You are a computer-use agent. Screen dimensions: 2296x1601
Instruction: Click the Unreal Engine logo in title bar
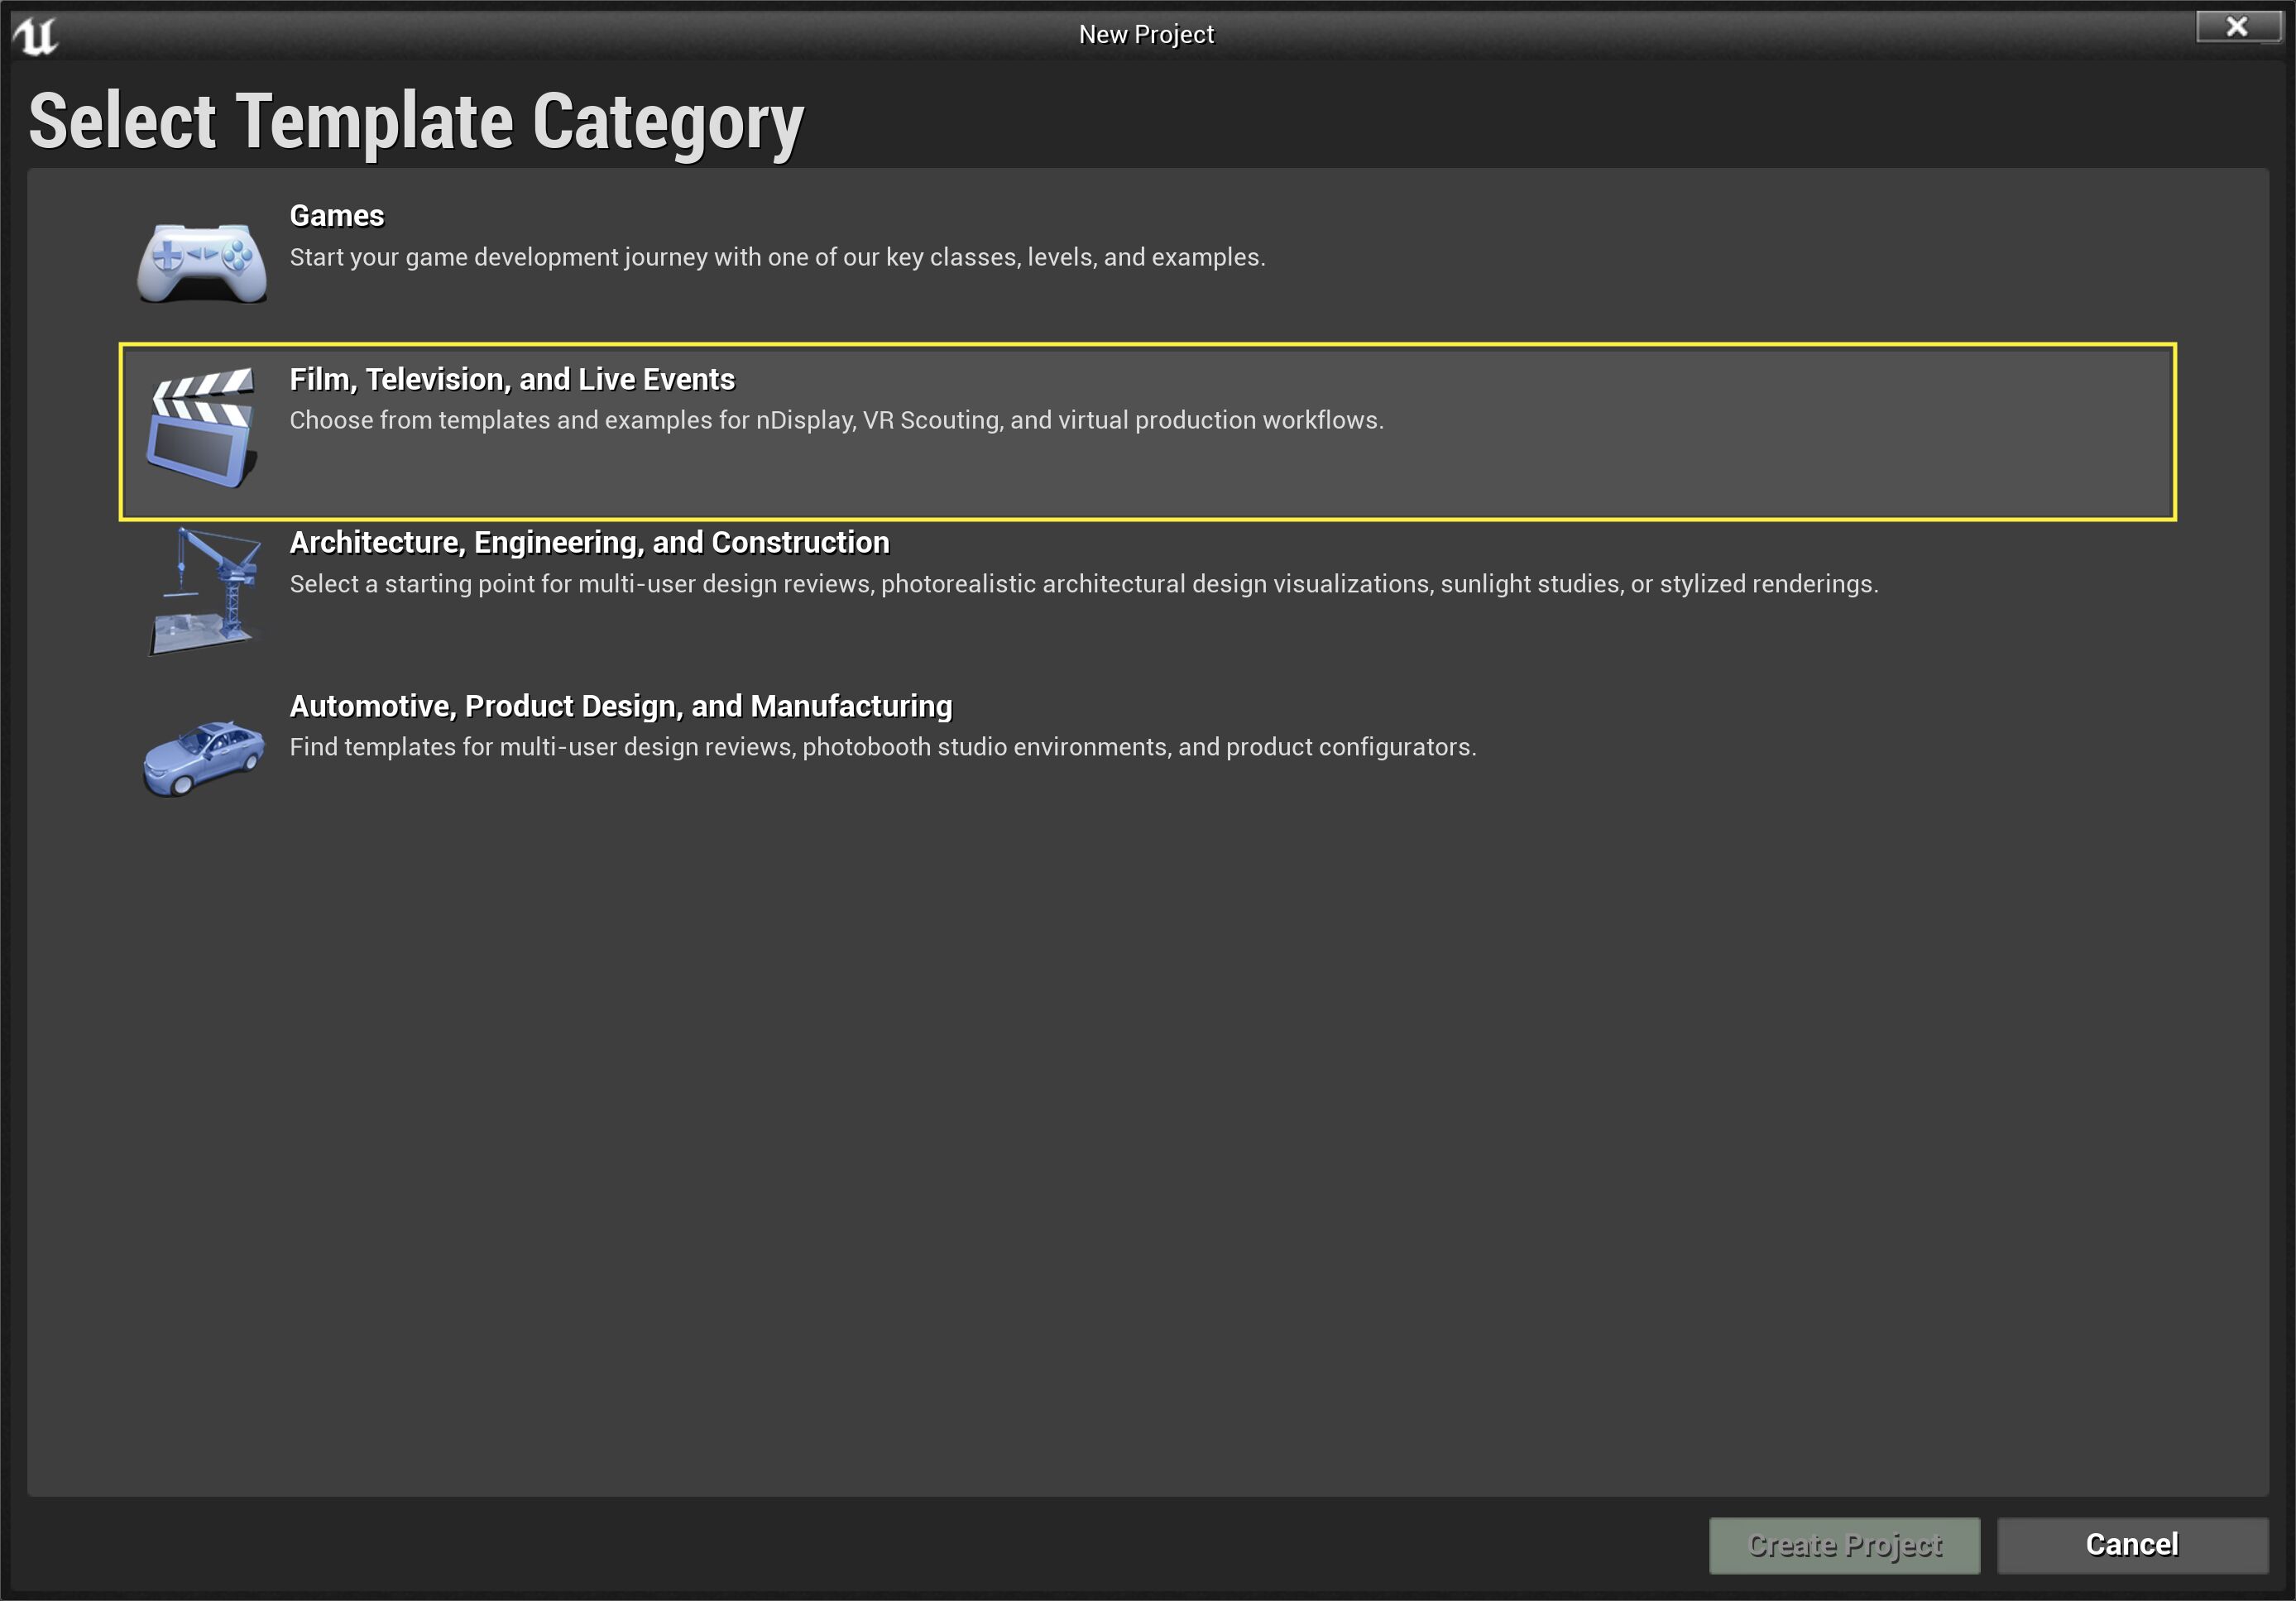[x=35, y=36]
